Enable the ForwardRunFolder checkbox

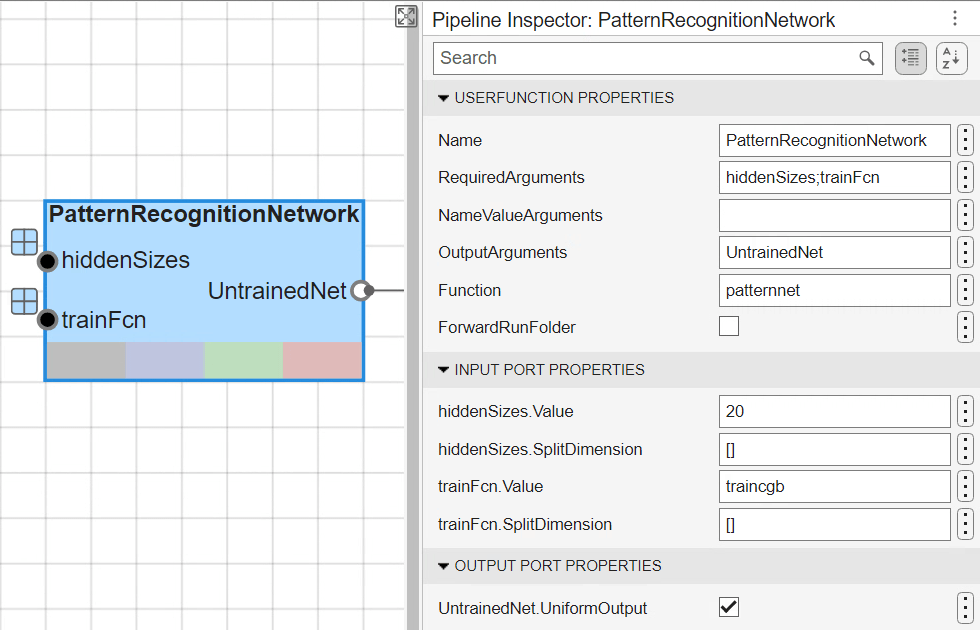pos(729,326)
